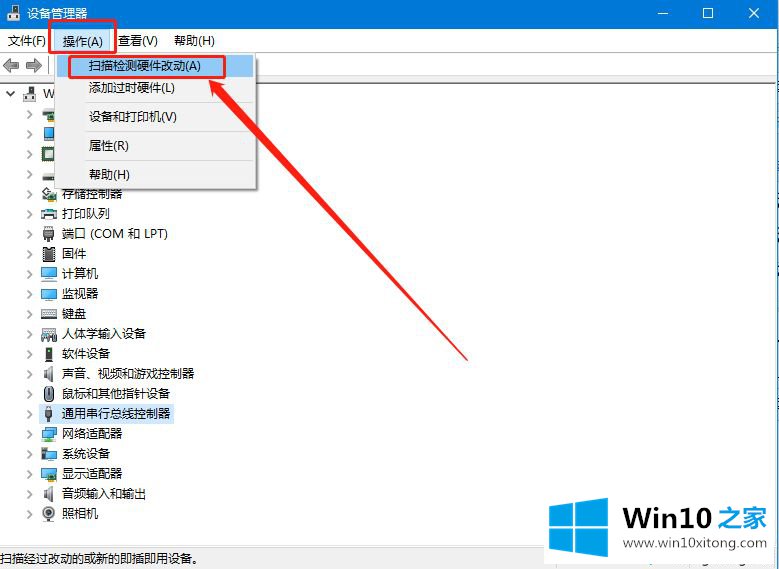Click the printer icon beside 打印队列
This screenshot has height=569, width=779.
(49, 214)
